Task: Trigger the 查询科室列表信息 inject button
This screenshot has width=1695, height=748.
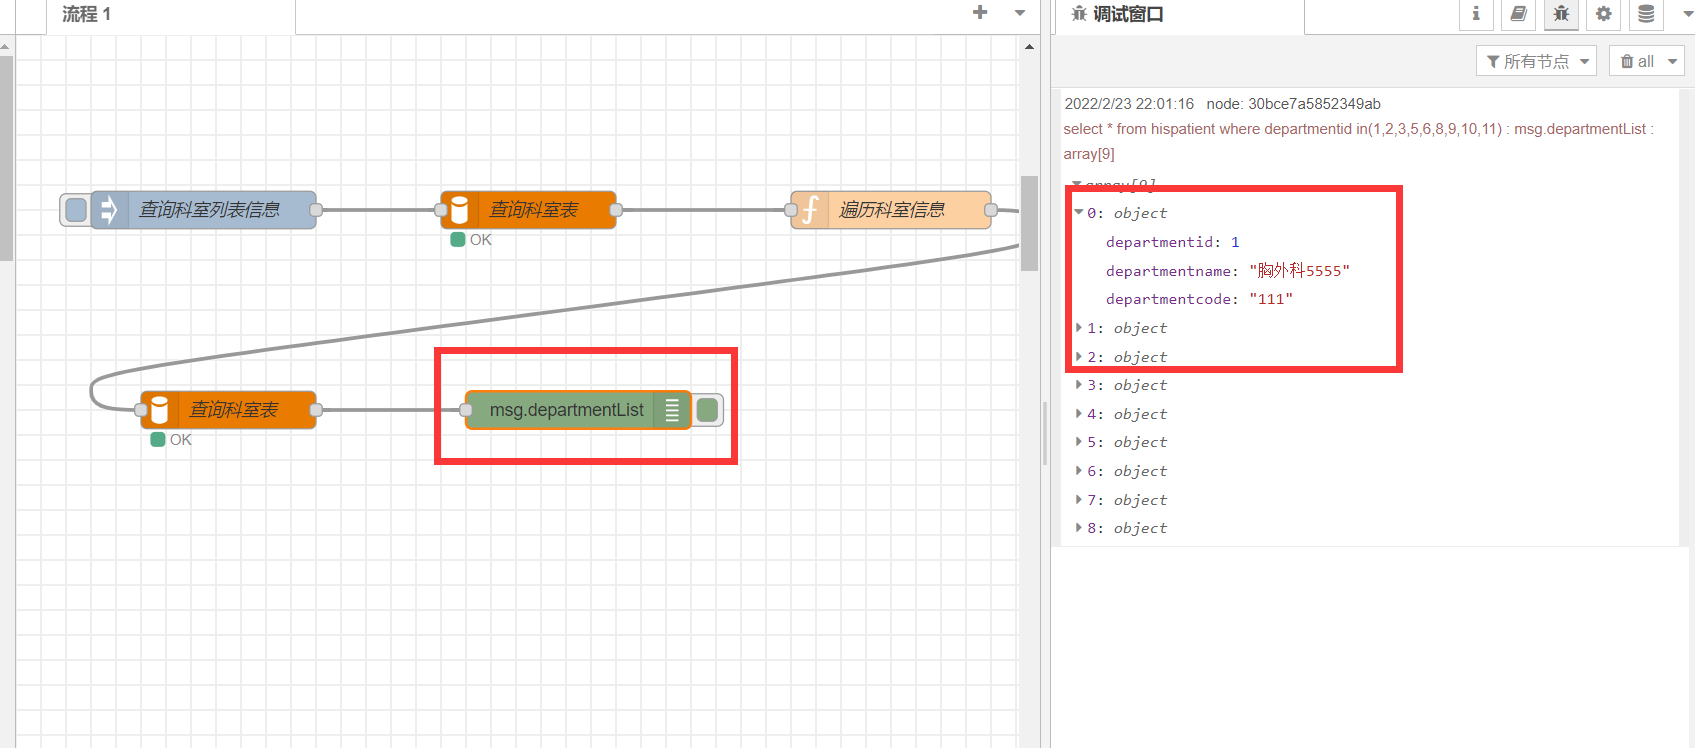Action: [x=75, y=210]
